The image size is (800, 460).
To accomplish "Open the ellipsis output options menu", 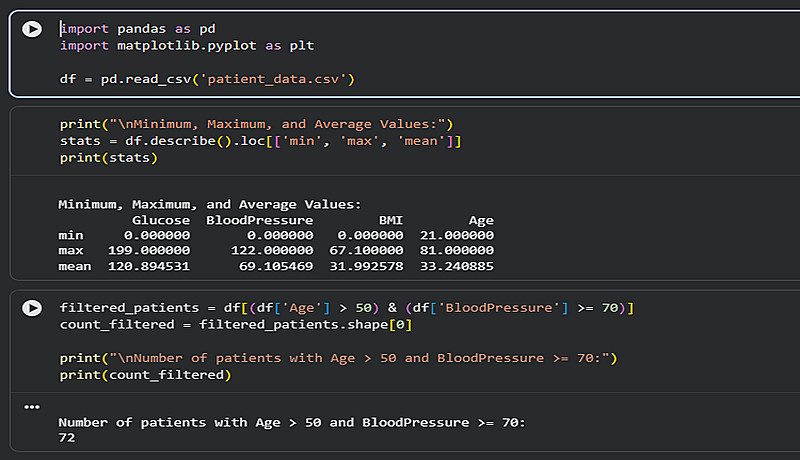I will click(32, 407).
